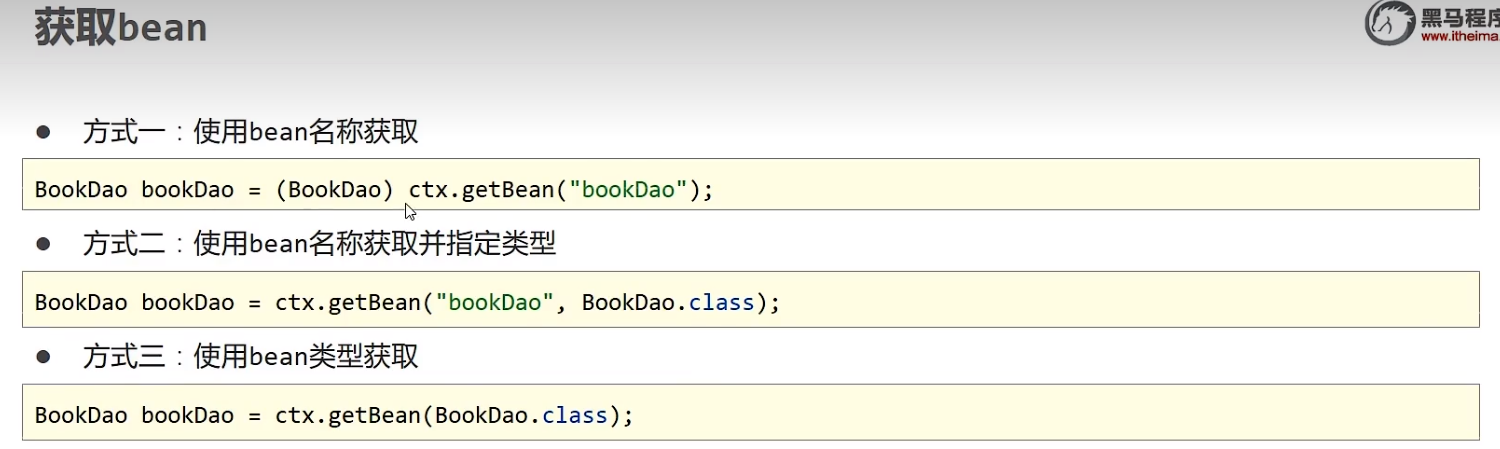Click the blue class keyword in third code block

pyautogui.click(x=575, y=415)
